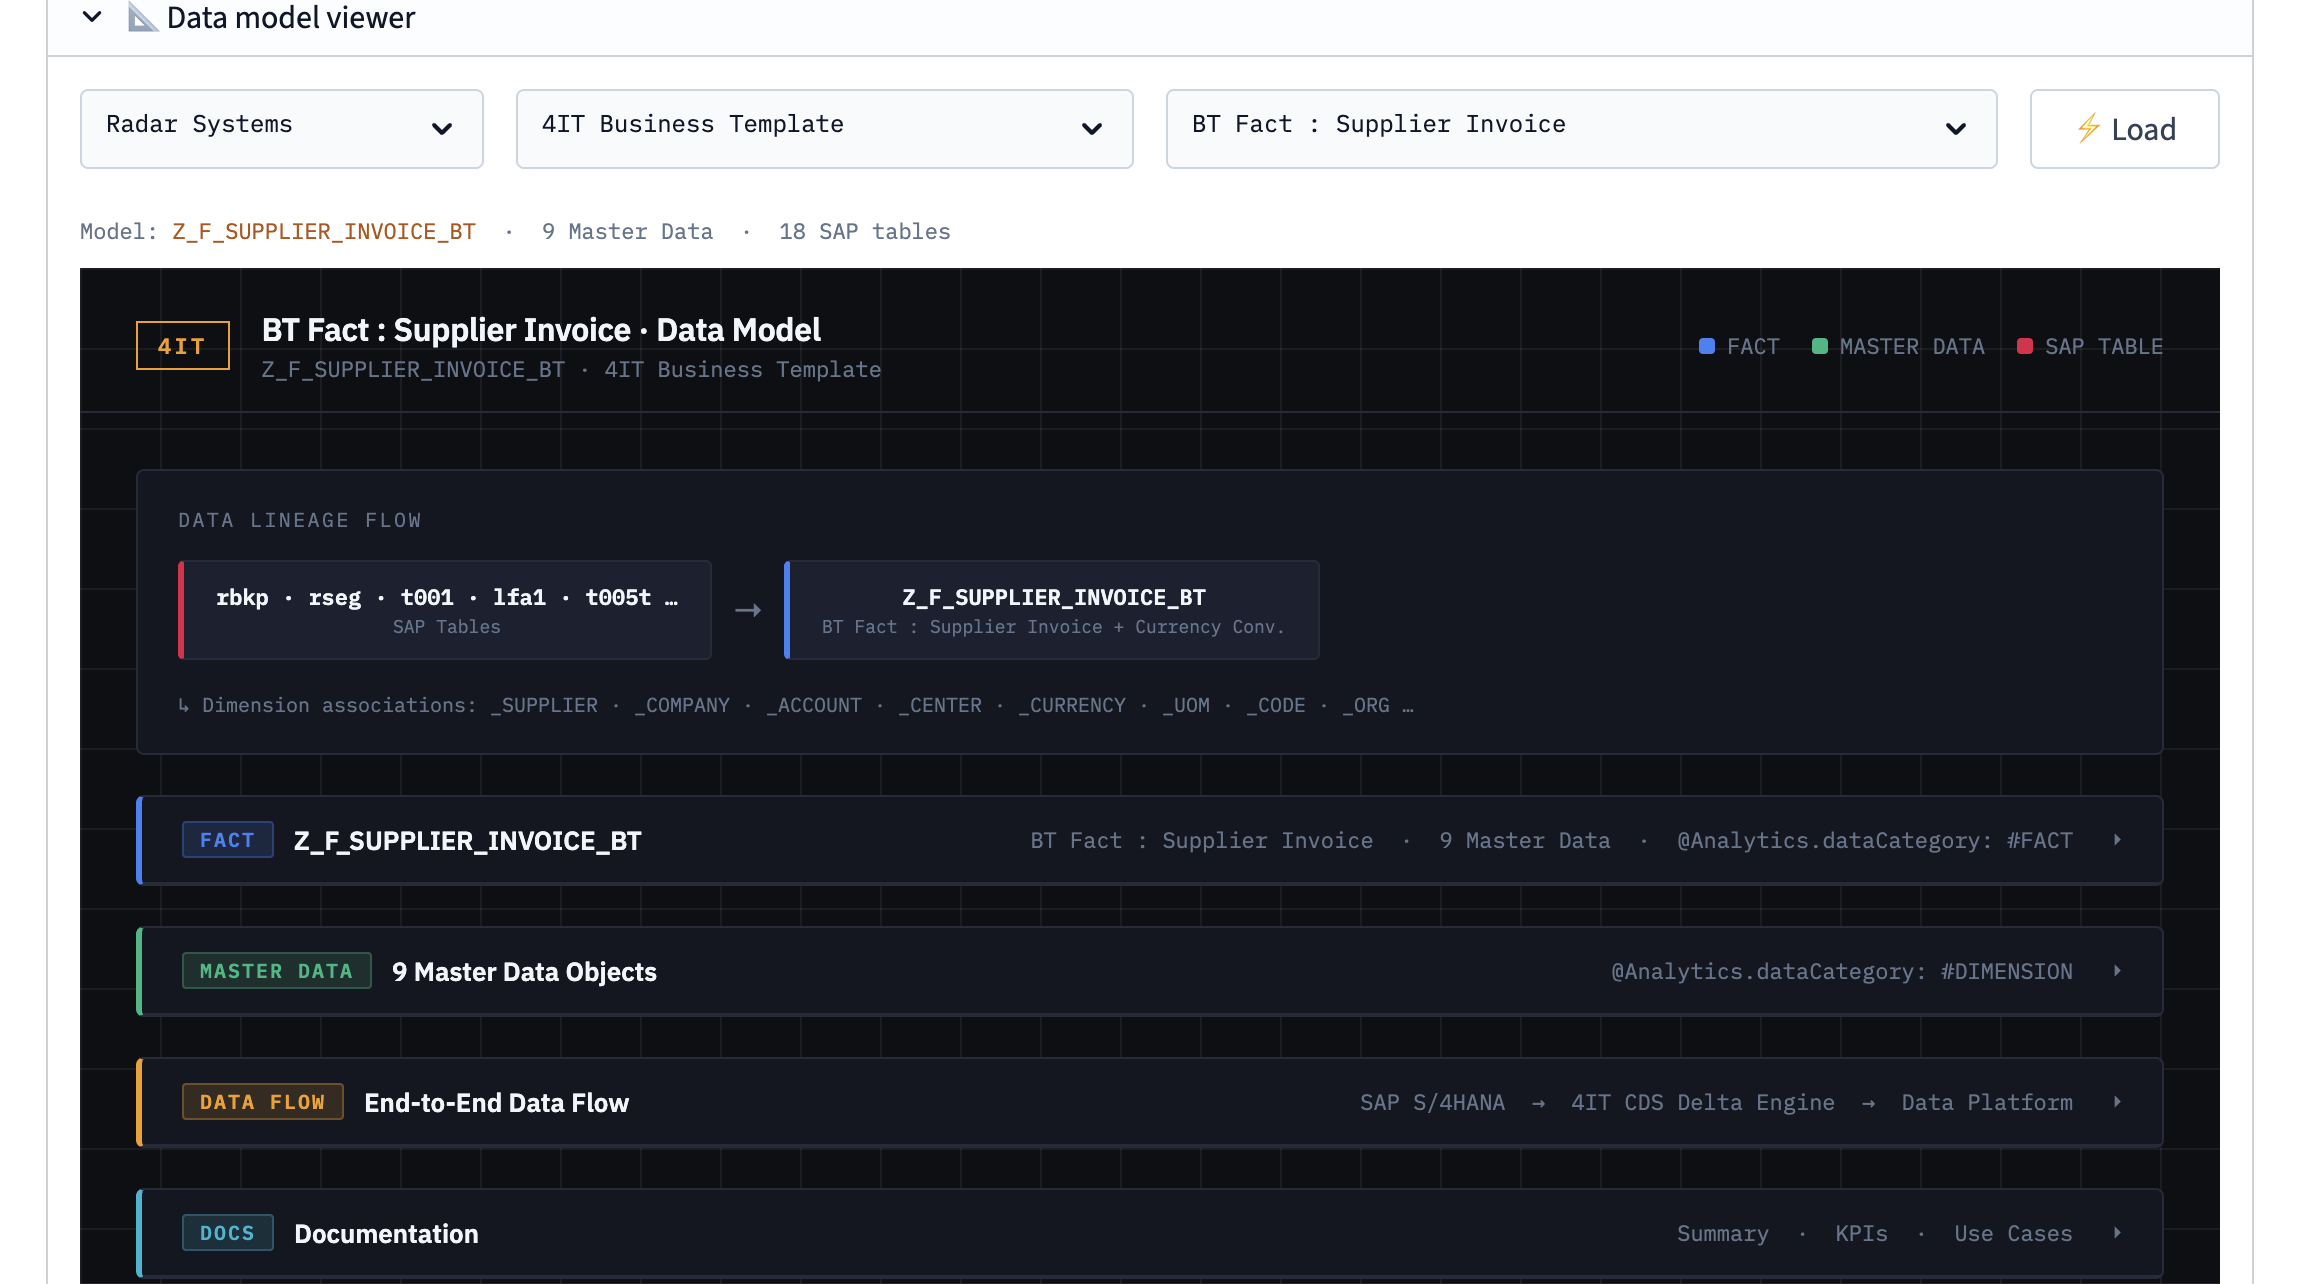Select the DATA FLOW badge
Screen dimensions: 2322x1284
[x=262, y=1101]
